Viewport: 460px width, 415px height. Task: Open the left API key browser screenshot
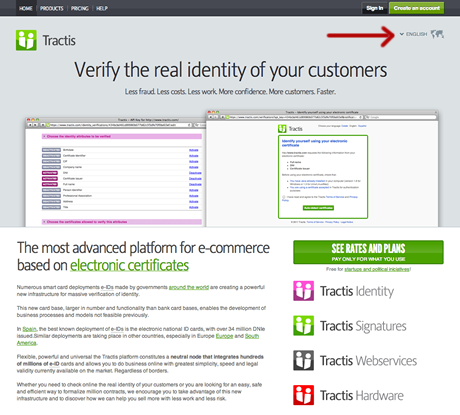115,172
